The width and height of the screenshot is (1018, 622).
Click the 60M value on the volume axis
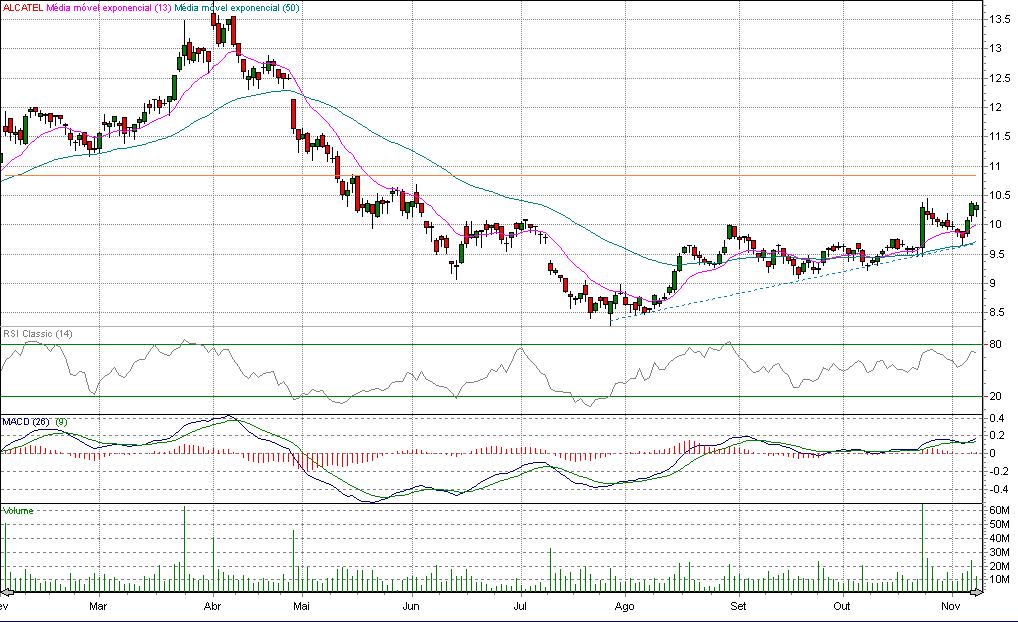pos(999,510)
